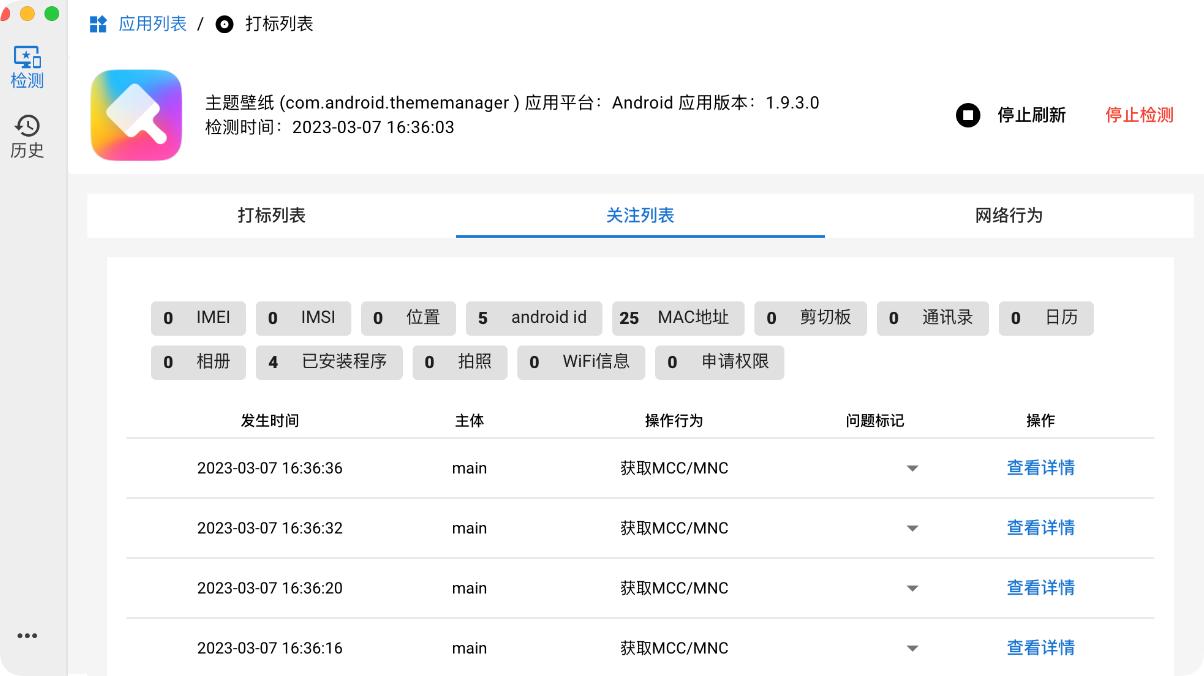Select the android id filter chip
This screenshot has width=1204, height=676.
coord(534,318)
